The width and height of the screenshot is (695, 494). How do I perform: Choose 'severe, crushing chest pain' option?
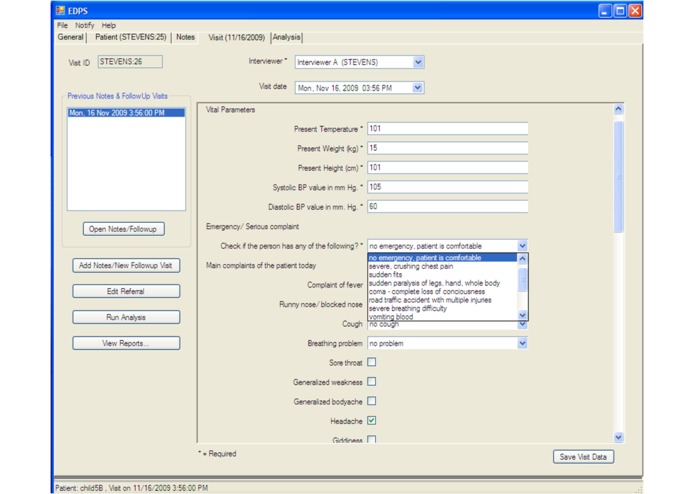pyautogui.click(x=442, y=266)
